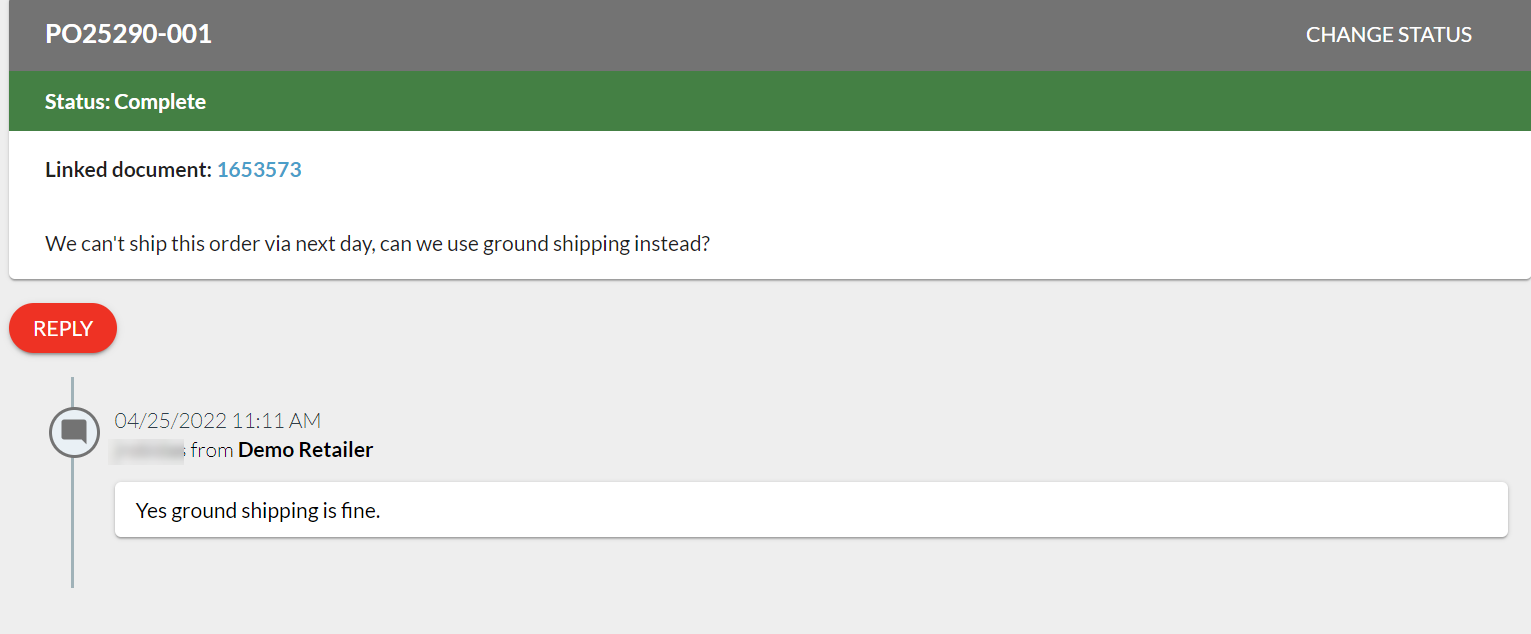Click the CHANGE STATUS button
1531x634 pixels.
pyautogui.click(x=1388, y=35)
